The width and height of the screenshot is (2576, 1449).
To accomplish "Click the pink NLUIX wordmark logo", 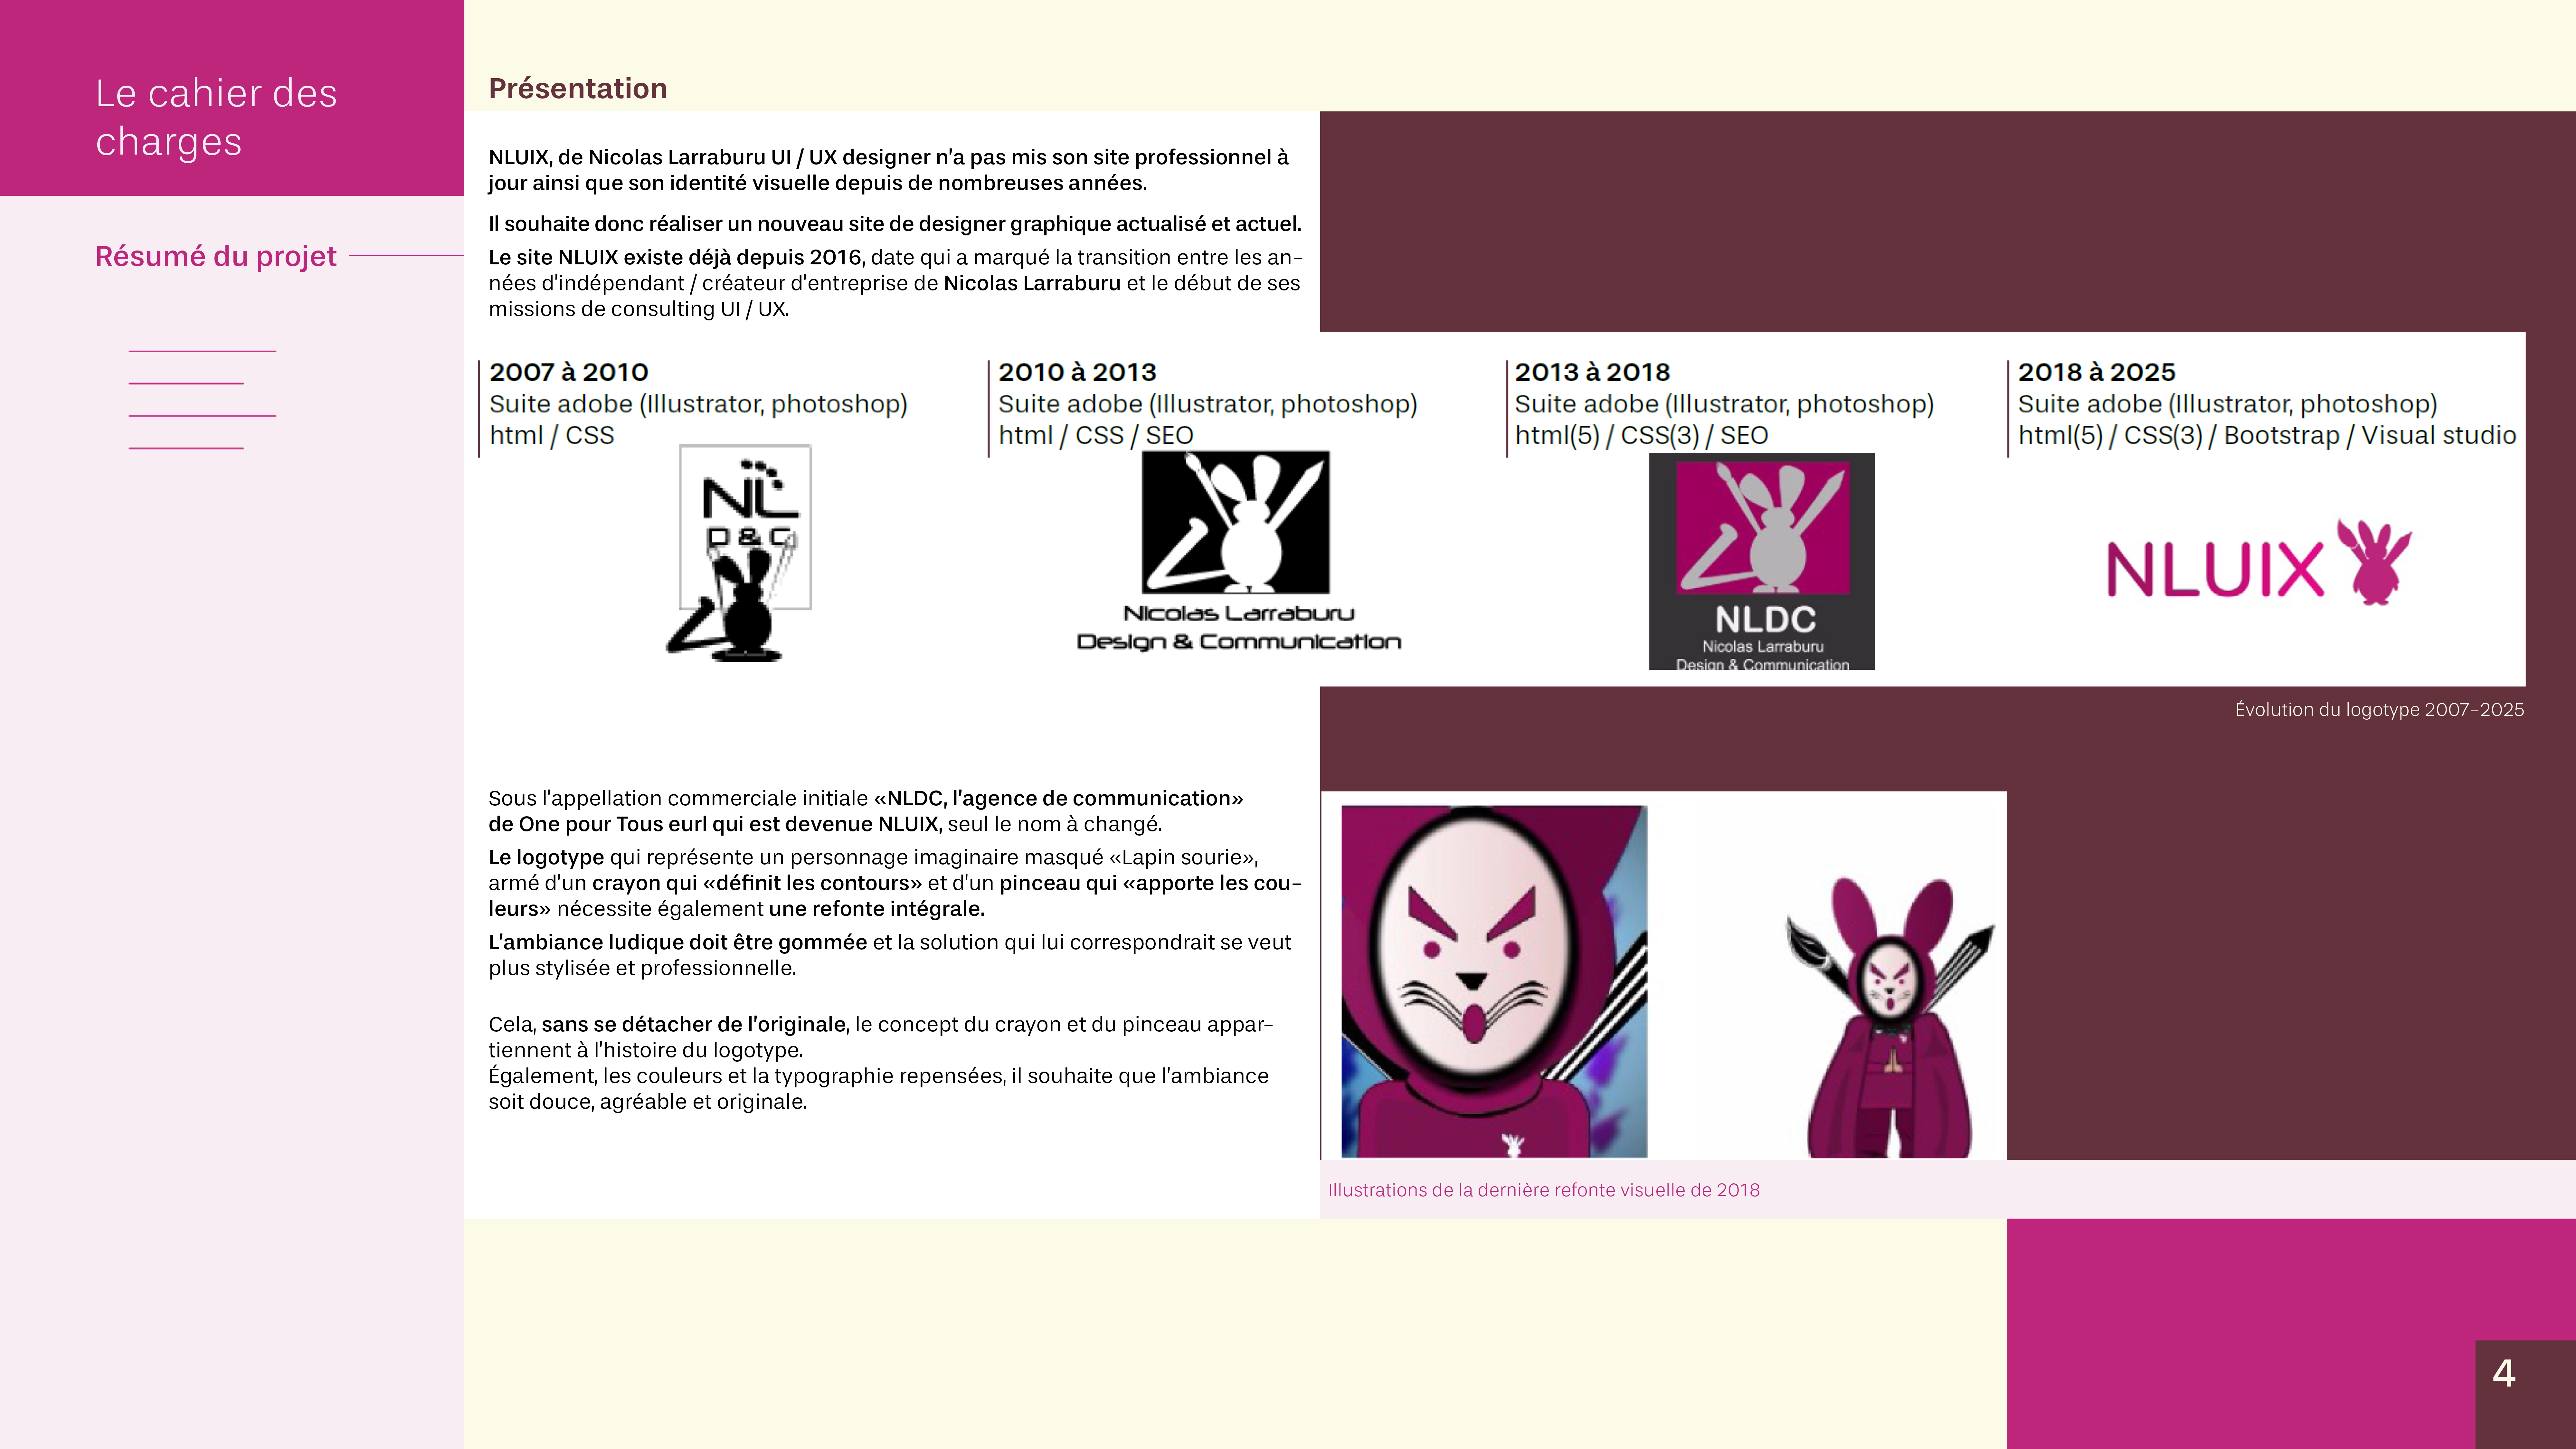I will coord(2215,570).
